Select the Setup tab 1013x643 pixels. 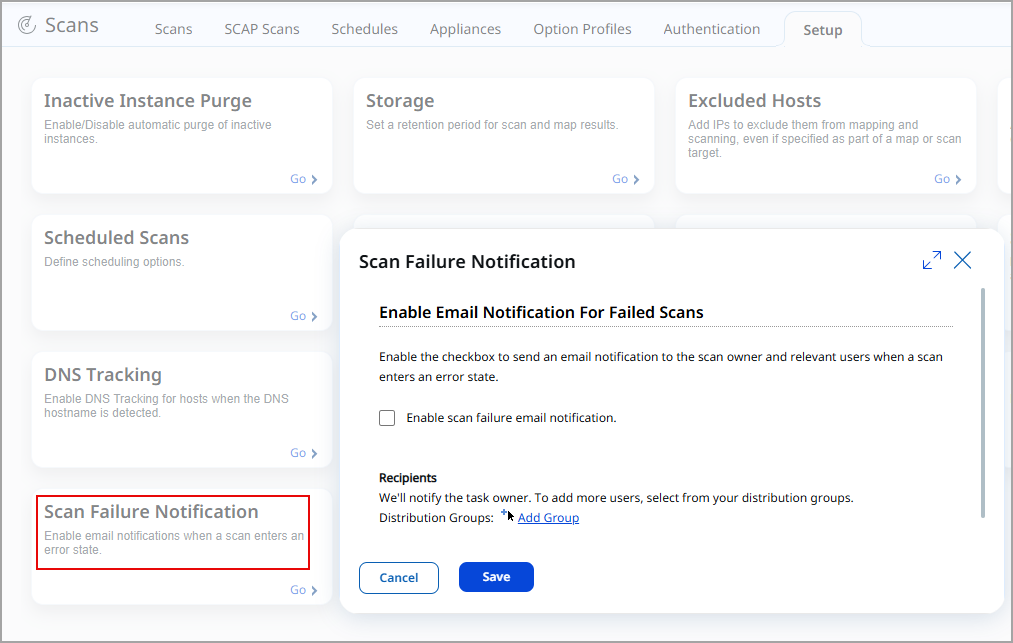[822, 30]
